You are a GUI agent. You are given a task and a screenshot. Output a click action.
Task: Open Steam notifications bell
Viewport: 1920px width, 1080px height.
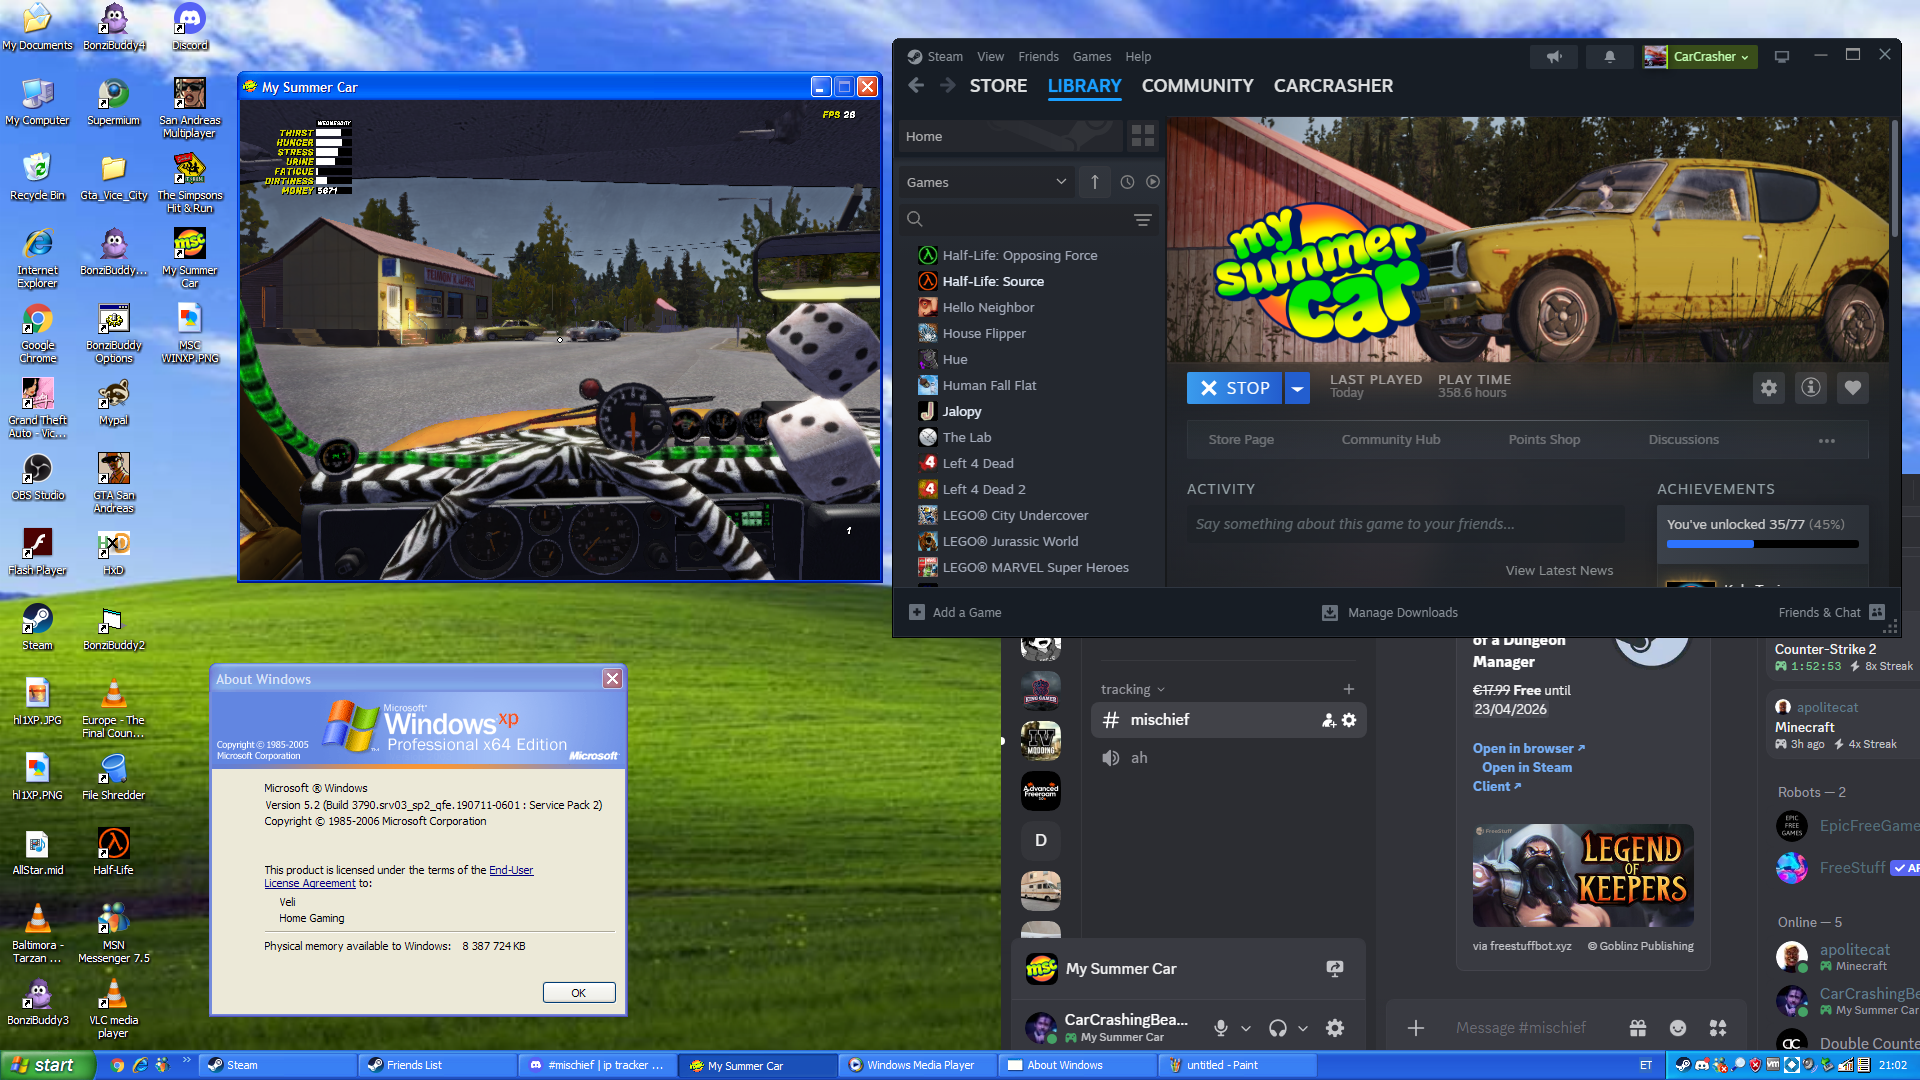tap(1609, 57)
